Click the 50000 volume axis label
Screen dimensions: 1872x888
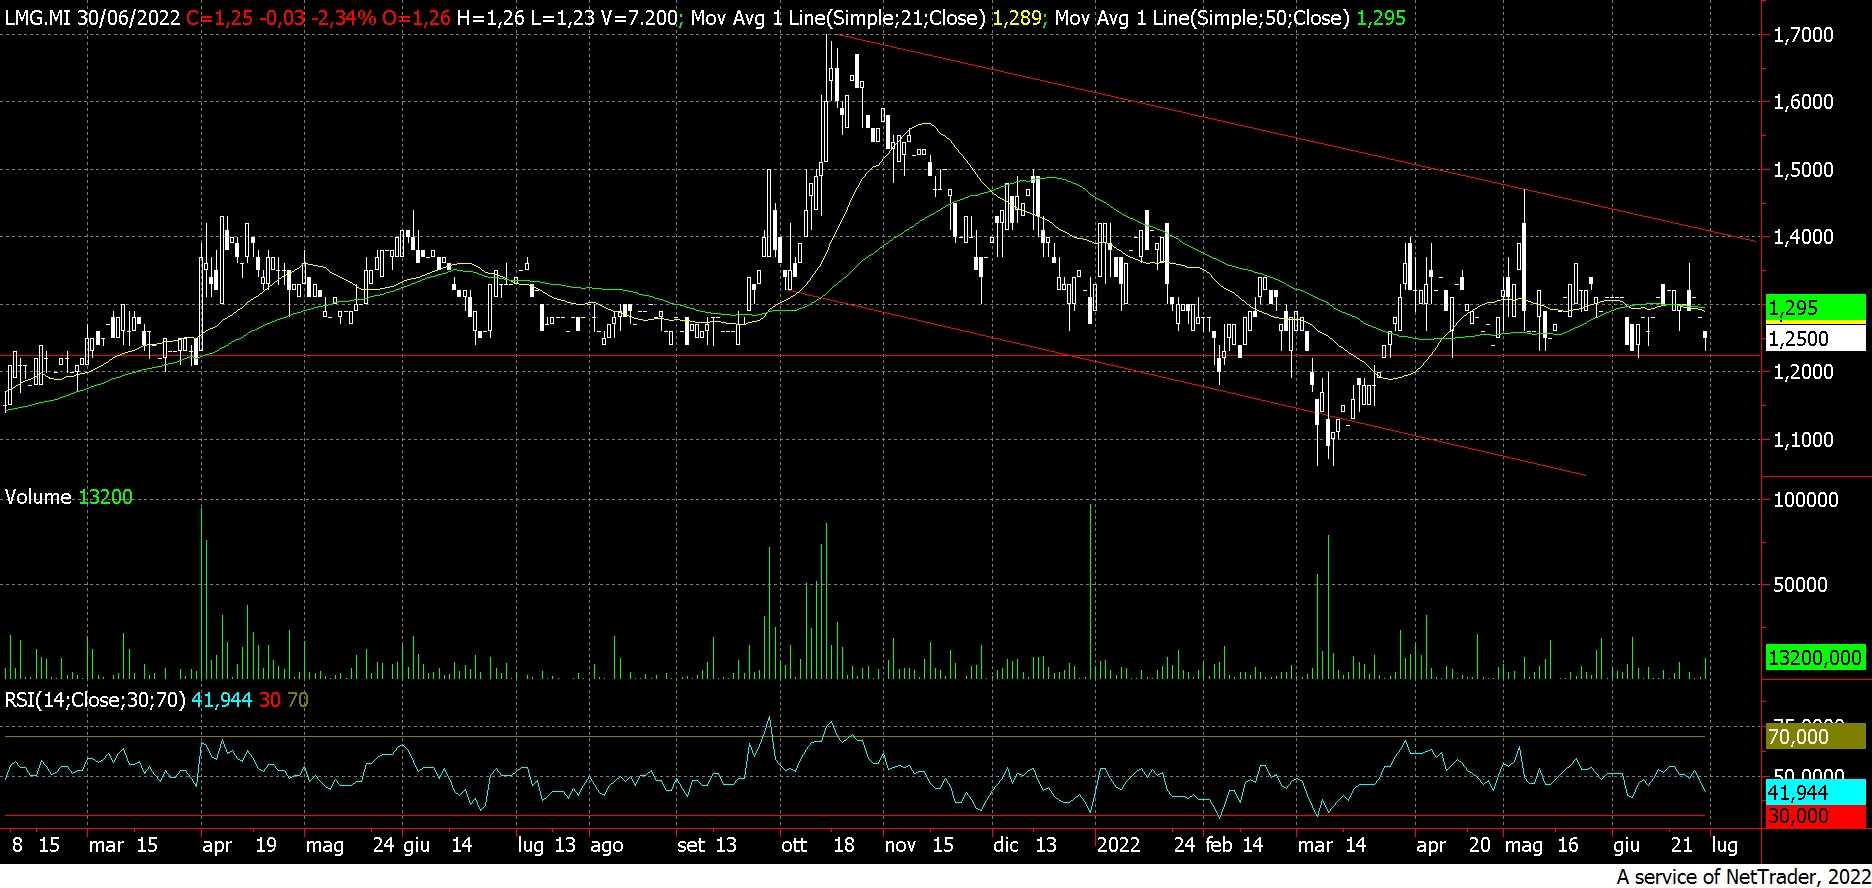click(1798, 585)
